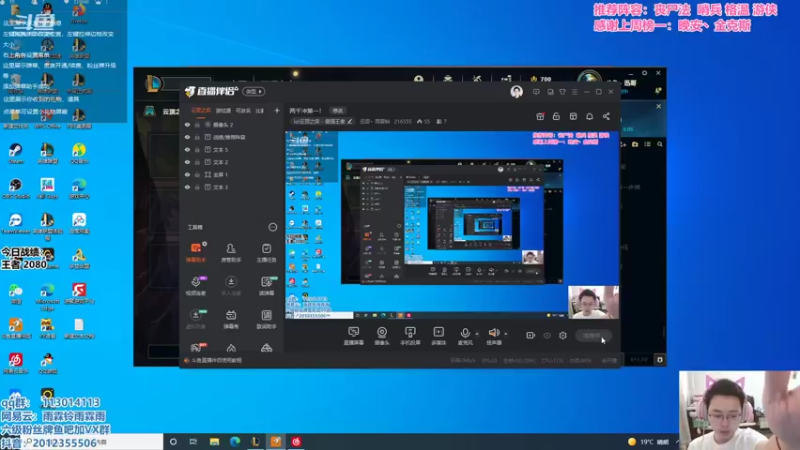The height and width of the screenshot is (450, 800).
Task: Expand microphone options arrow
Action: tap(477, 334)
